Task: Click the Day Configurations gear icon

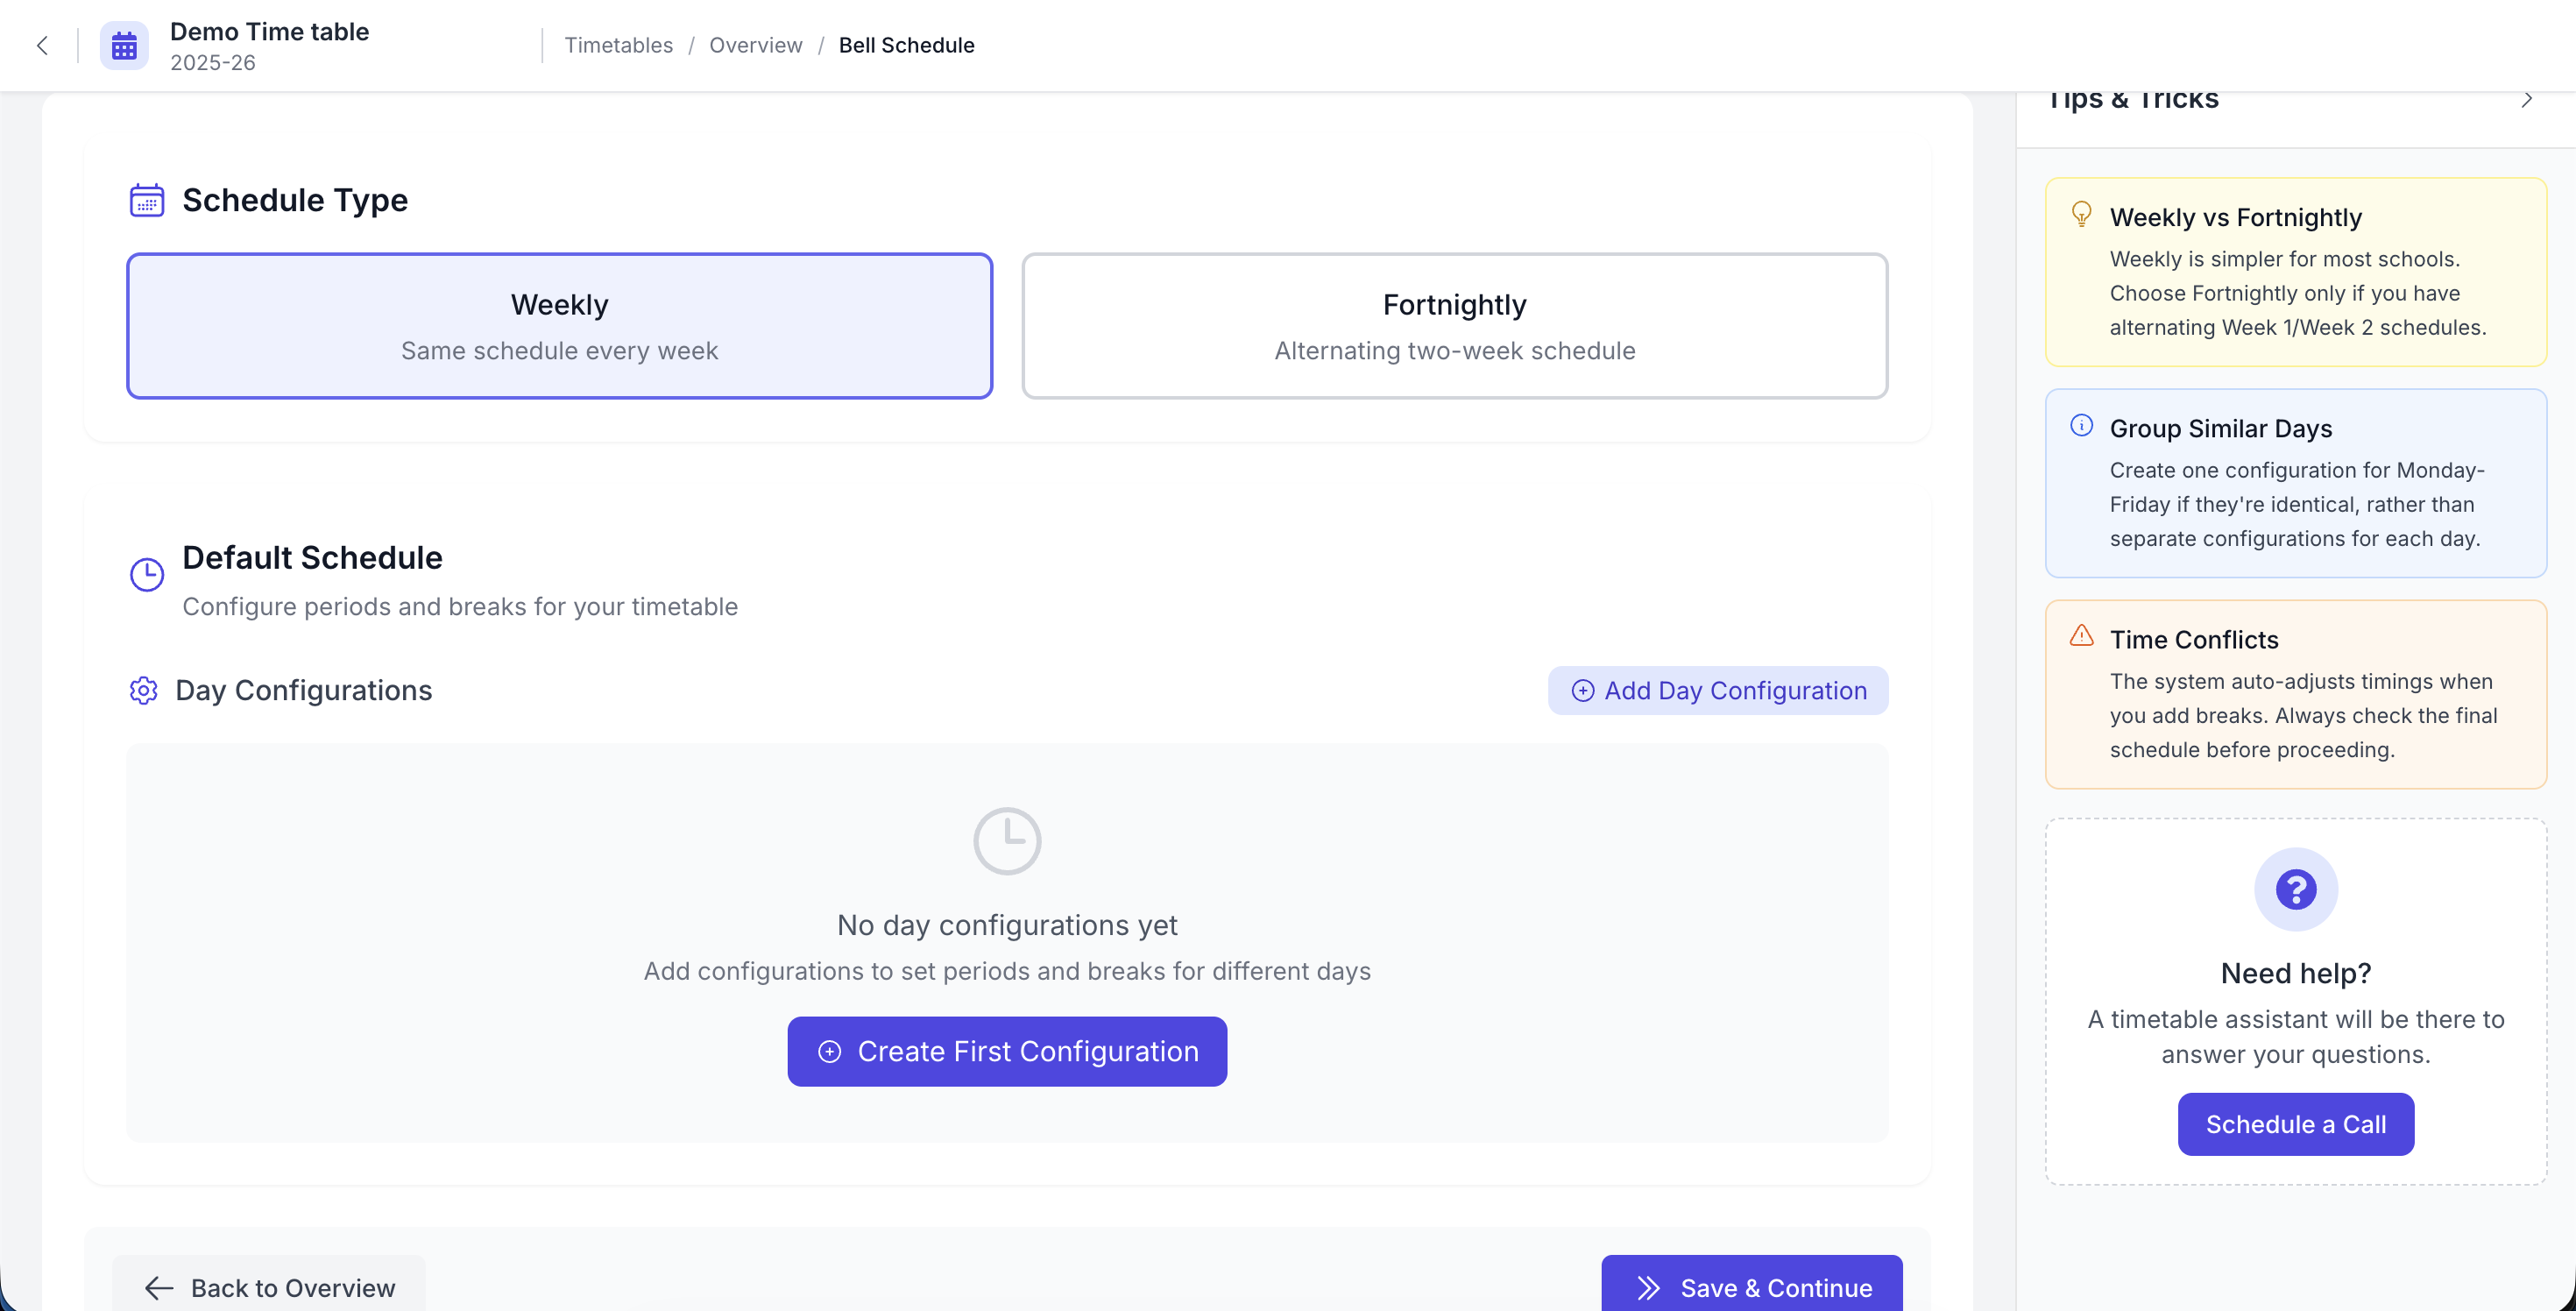Action: (144, 690)
